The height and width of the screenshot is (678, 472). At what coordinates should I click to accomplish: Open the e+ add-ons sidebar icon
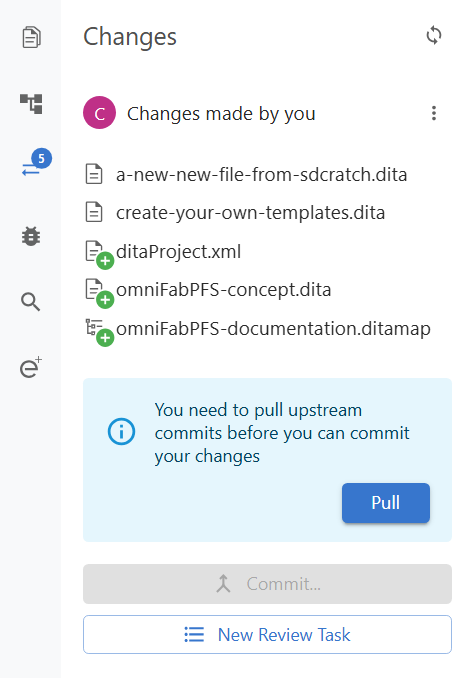pyautogui.click(x=31, y=367)
